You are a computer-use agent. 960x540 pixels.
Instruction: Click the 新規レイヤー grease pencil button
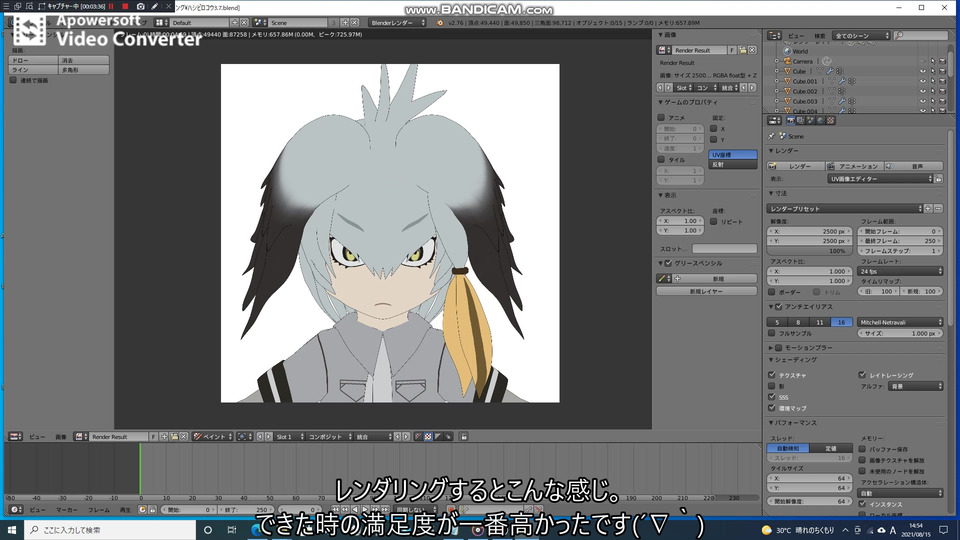[x=707, y=291]
